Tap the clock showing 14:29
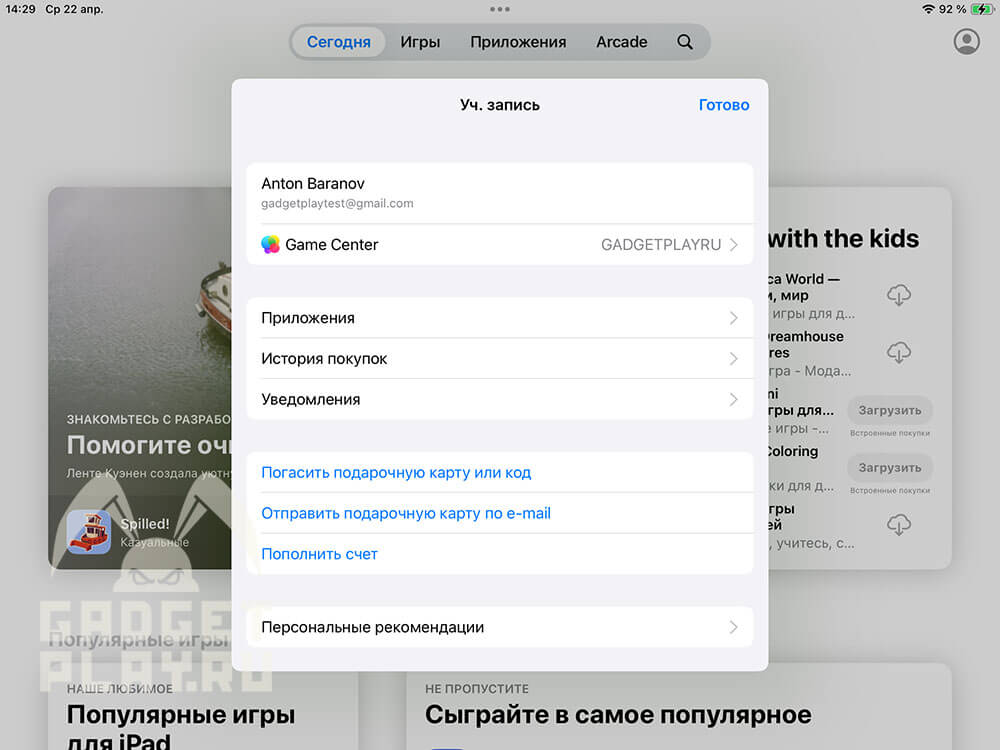Screen dimensions: 1000x750 pos(20,9)
